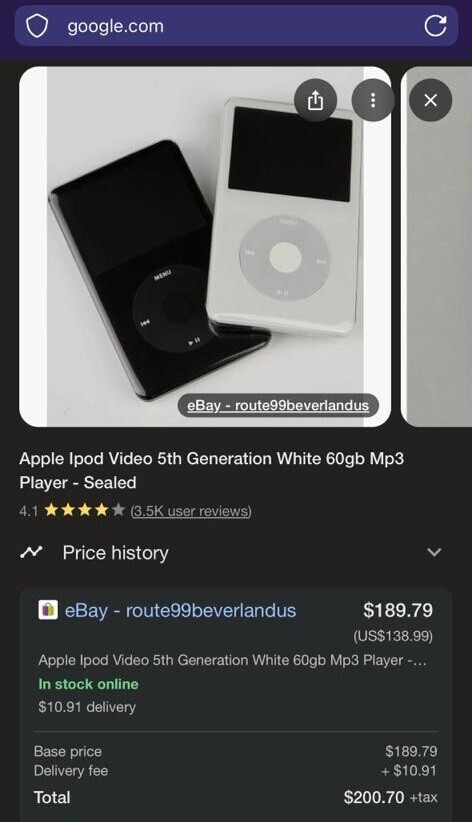
Task: Tap the Total $200.70 row
Action: pos(235,797)
